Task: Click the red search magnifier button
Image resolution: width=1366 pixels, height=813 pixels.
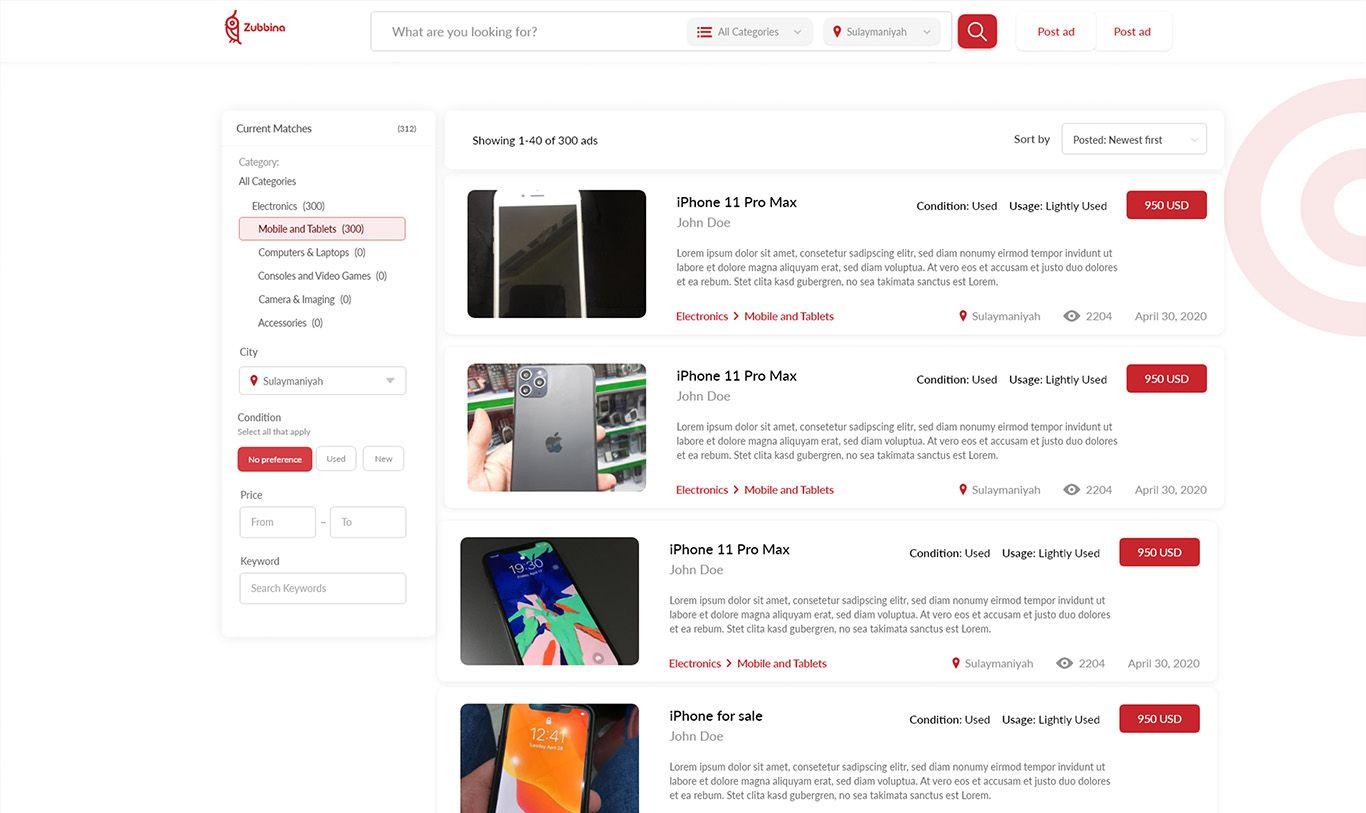Action: 976,32
